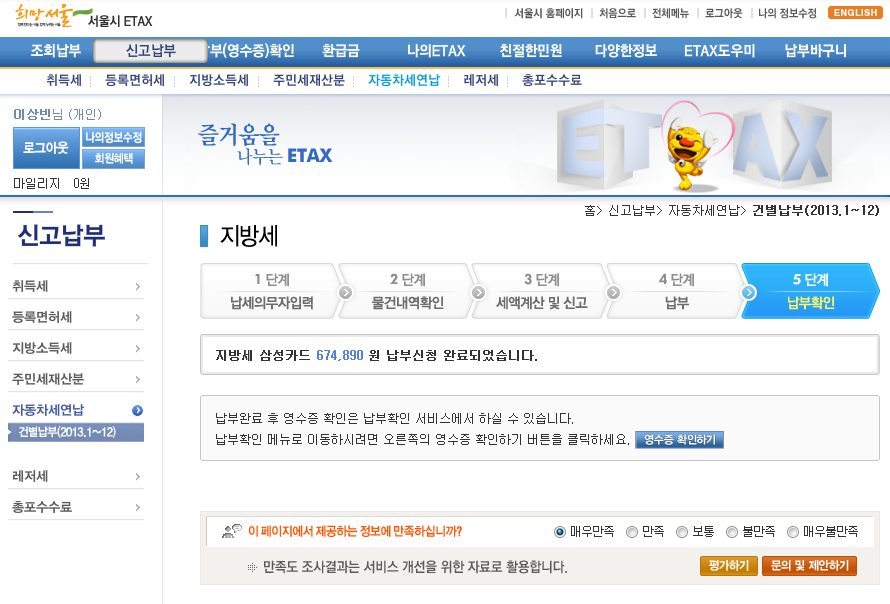Click the arrow icon between steps 1 and 2
Viewport: 890px width, 604px height.
pos(345,292)
